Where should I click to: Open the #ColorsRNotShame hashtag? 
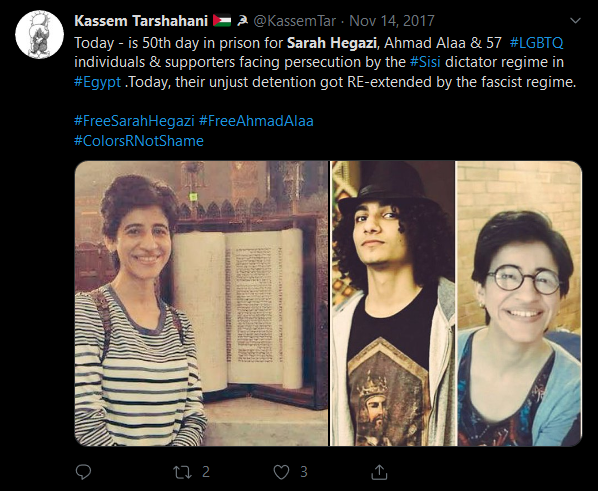tap(139, 141)
